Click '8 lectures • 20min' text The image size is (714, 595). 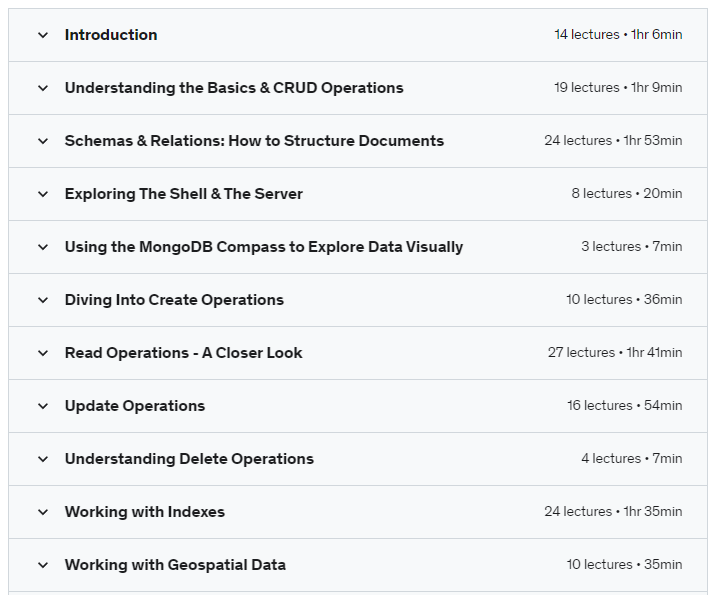(x=627, y=193)
